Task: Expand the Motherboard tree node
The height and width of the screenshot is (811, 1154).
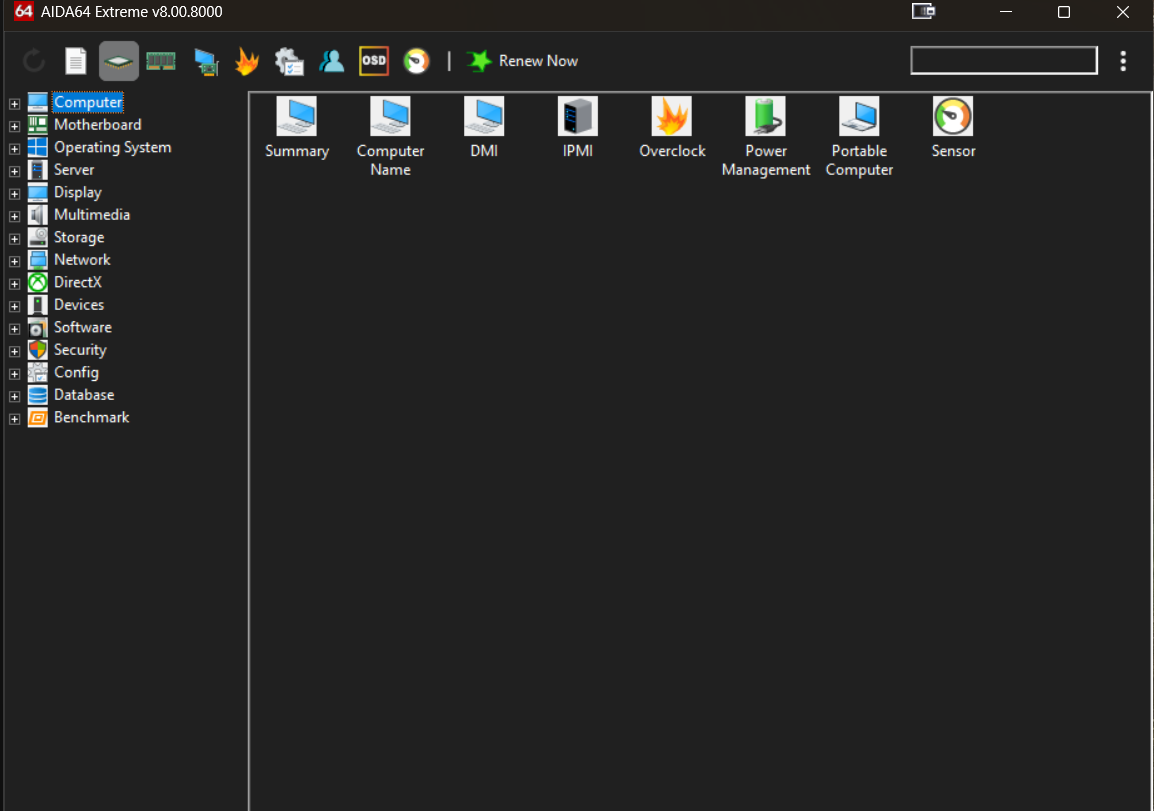Action: pos(14,126)
